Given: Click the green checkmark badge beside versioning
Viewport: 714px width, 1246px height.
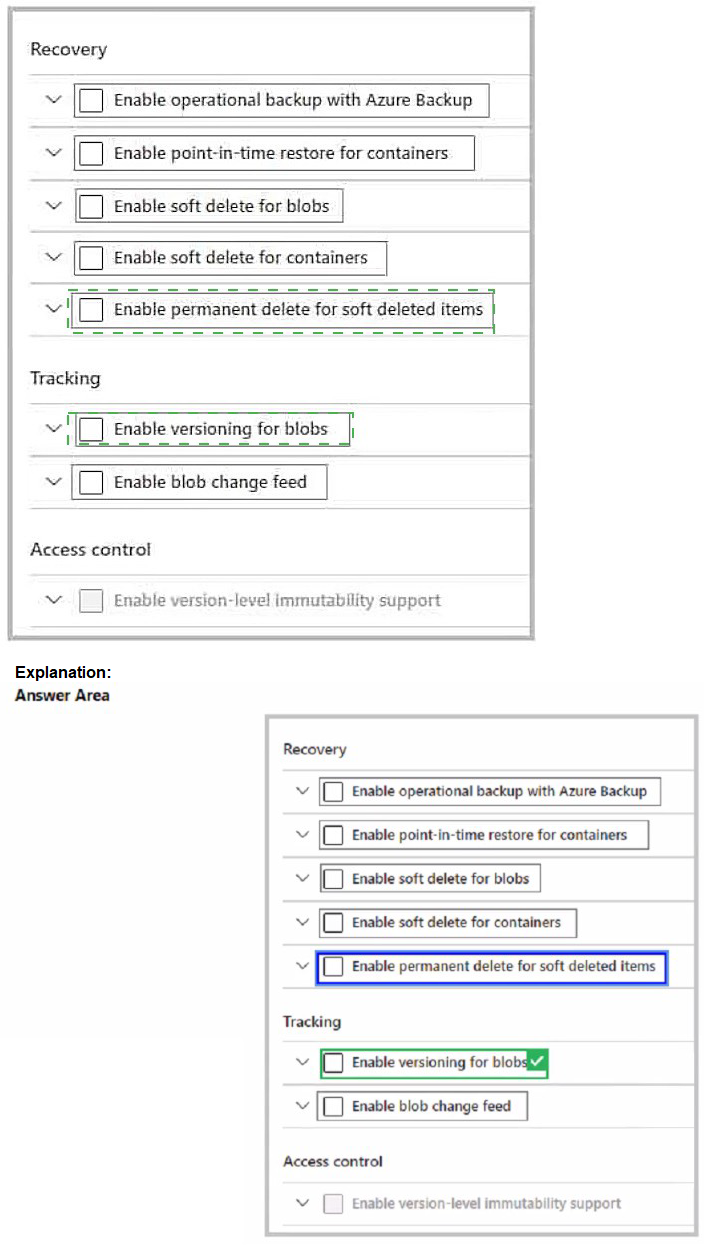Looking at the screenshot, I should (538, 1062).
